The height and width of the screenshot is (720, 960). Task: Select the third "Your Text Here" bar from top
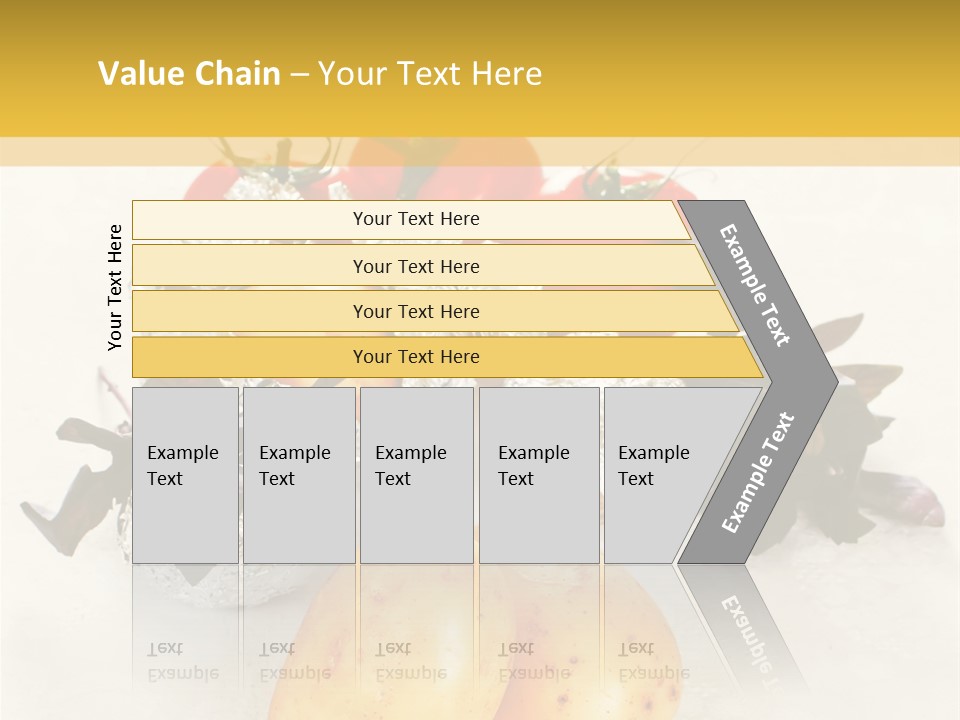416,311
